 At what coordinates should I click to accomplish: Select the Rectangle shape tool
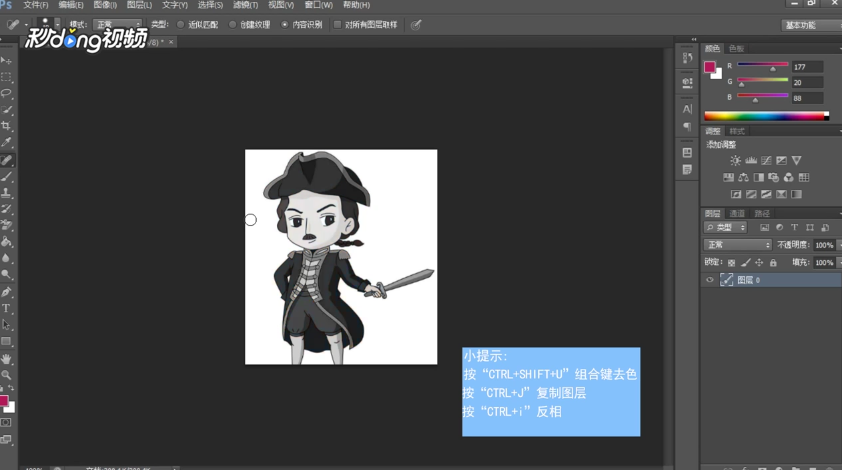[6, 342]
